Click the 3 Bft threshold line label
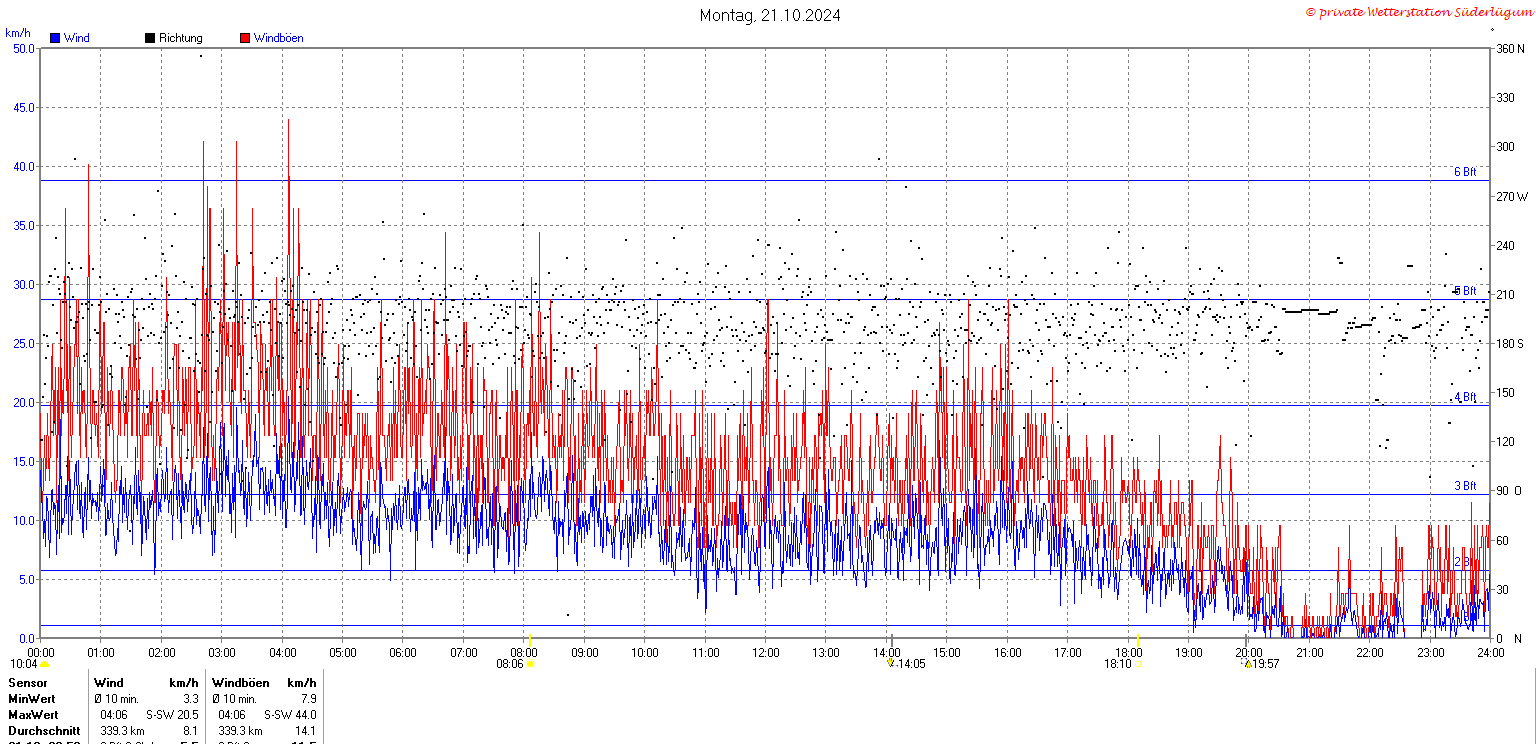 coord(1465,486)
